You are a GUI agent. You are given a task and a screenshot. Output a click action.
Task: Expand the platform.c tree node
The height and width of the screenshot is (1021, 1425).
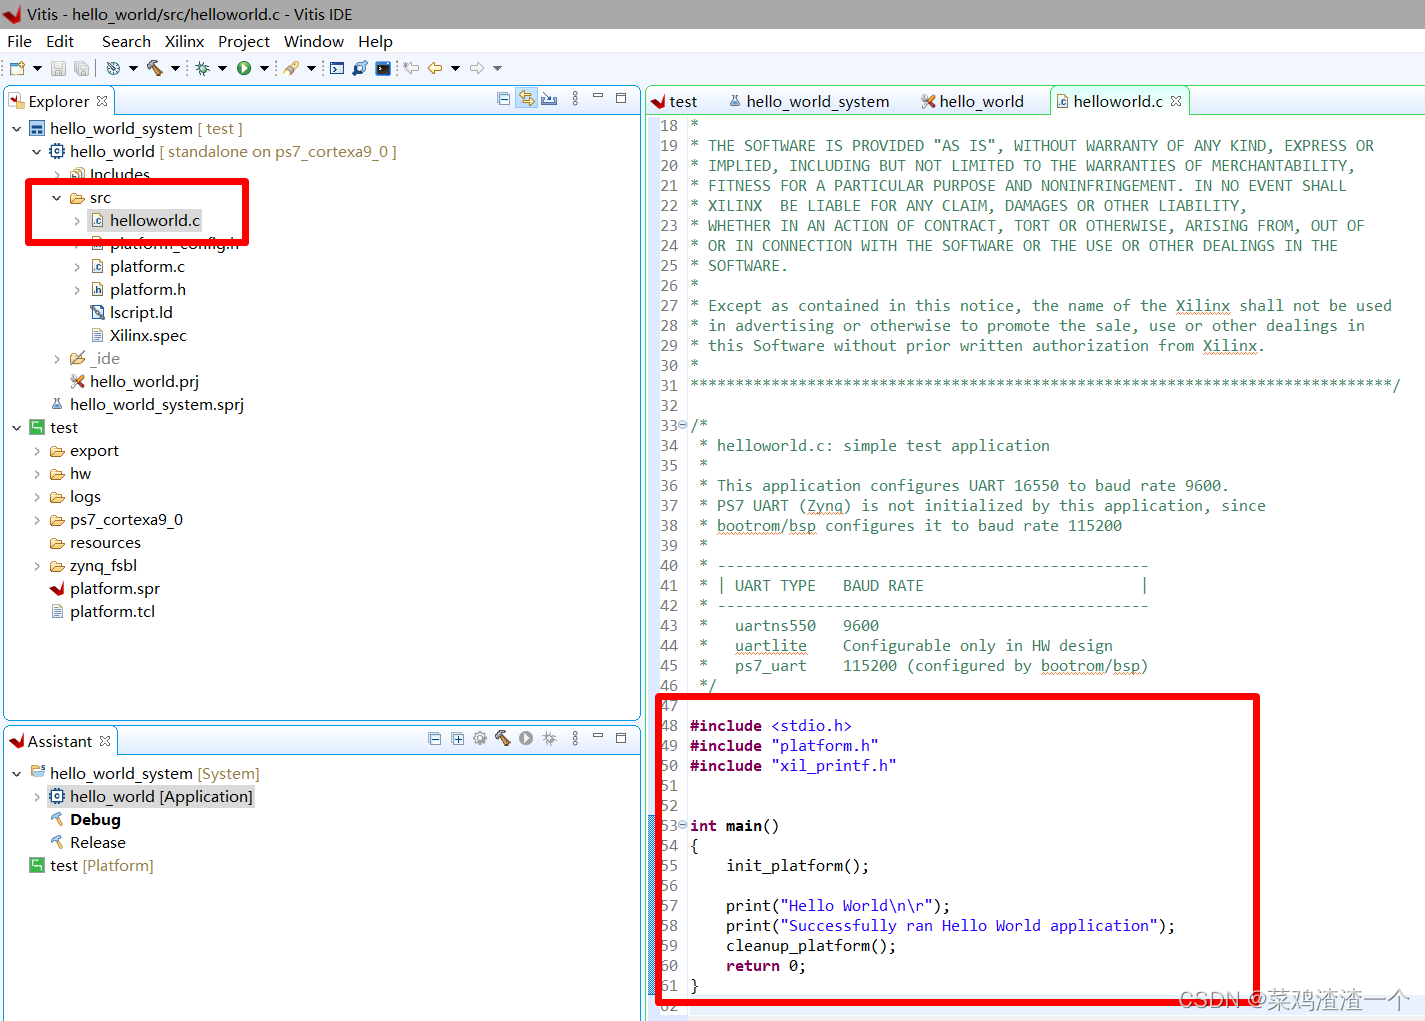tap(77, 267)
